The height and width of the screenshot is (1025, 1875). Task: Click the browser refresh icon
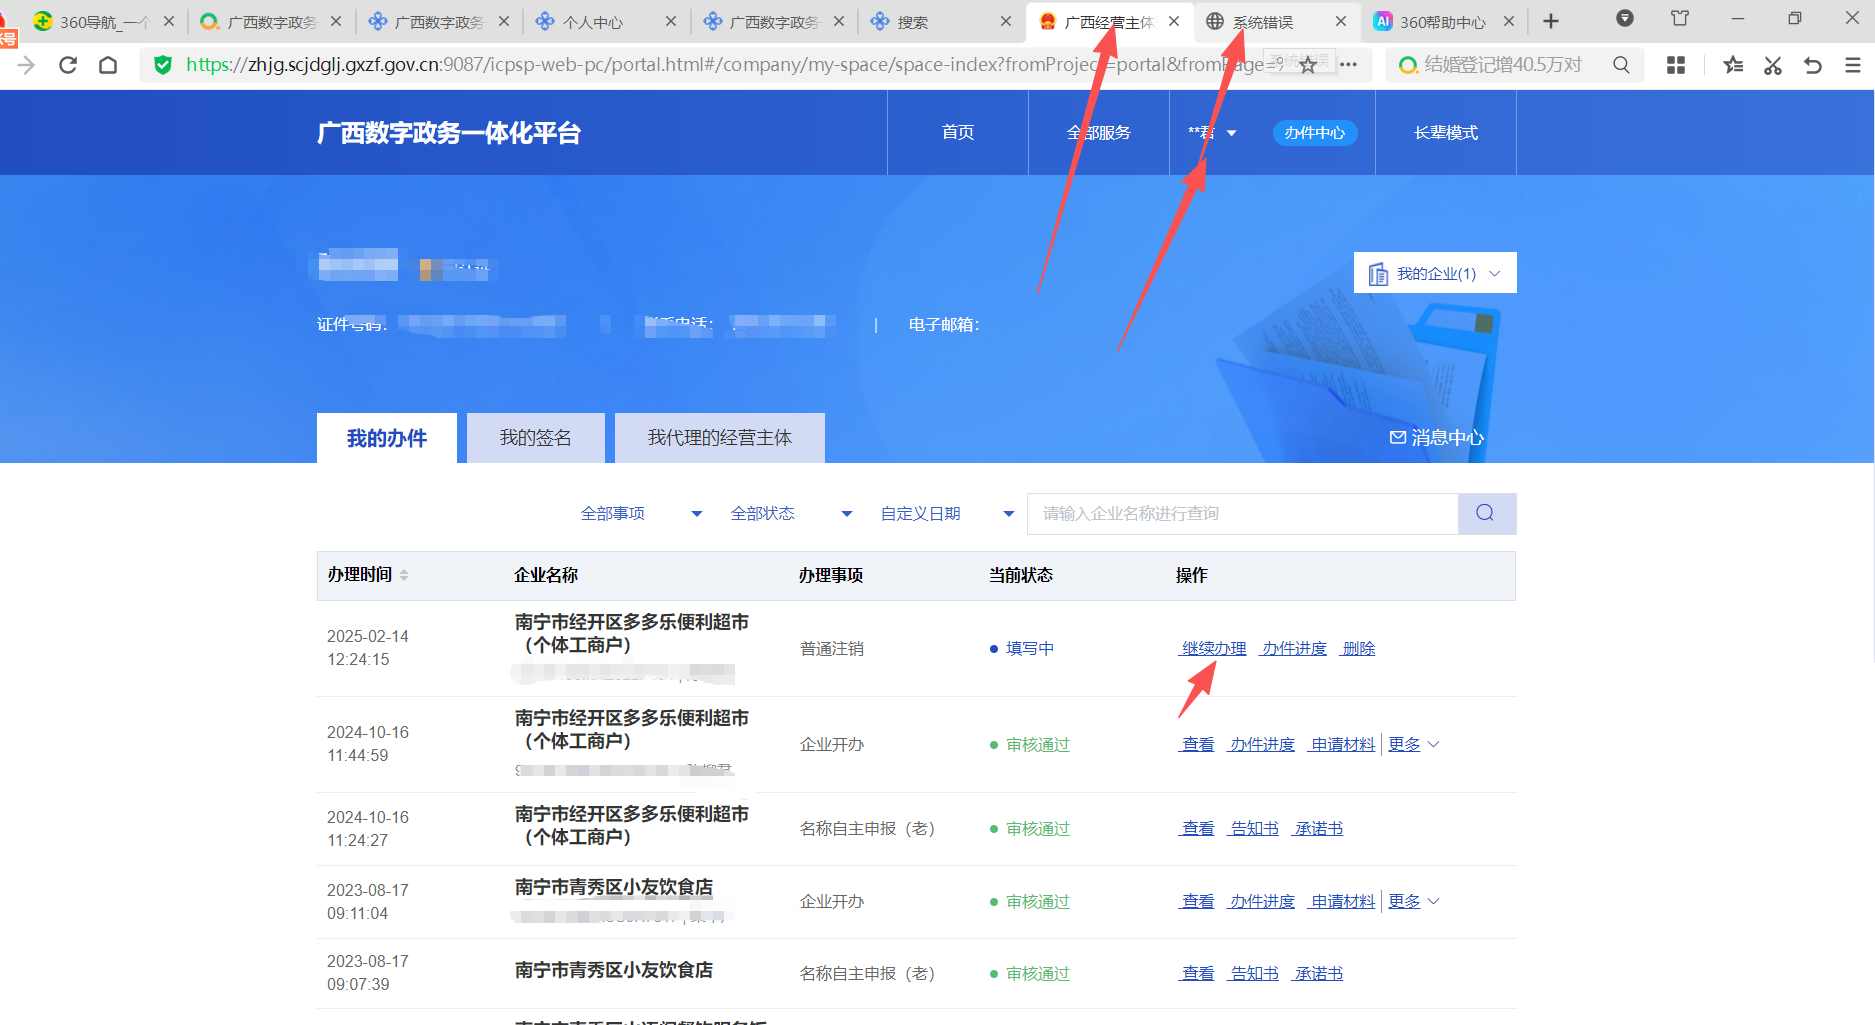[68, 65]
